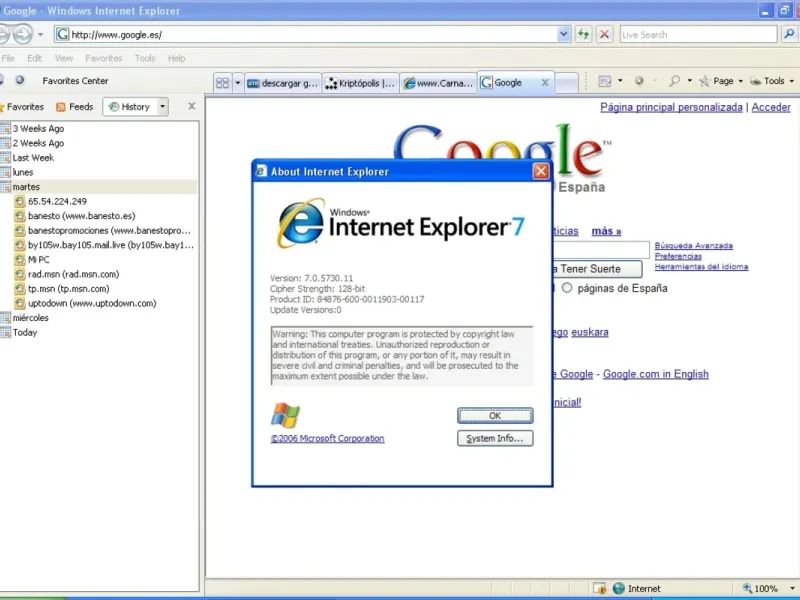The image size is (800, 600).
Task: Open the View menu
Action: pyautogui.click(x=64, y=58)
